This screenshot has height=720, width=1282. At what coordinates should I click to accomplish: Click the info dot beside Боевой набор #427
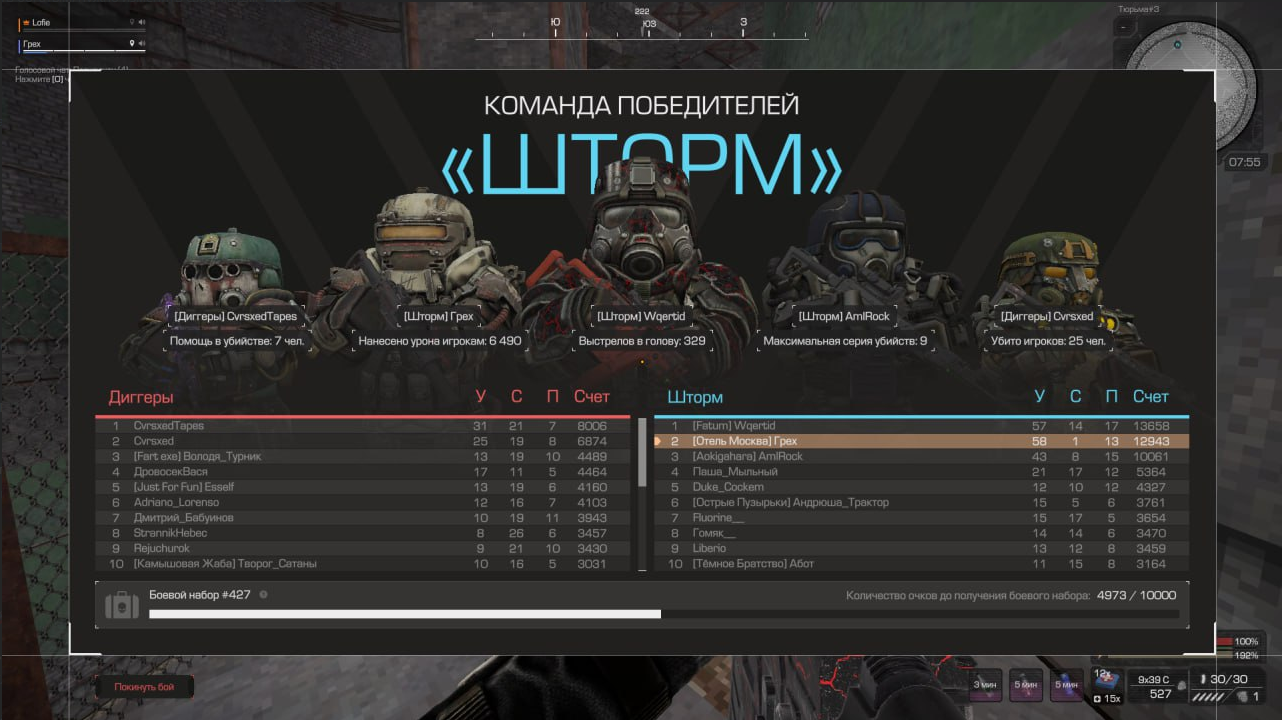263,595
